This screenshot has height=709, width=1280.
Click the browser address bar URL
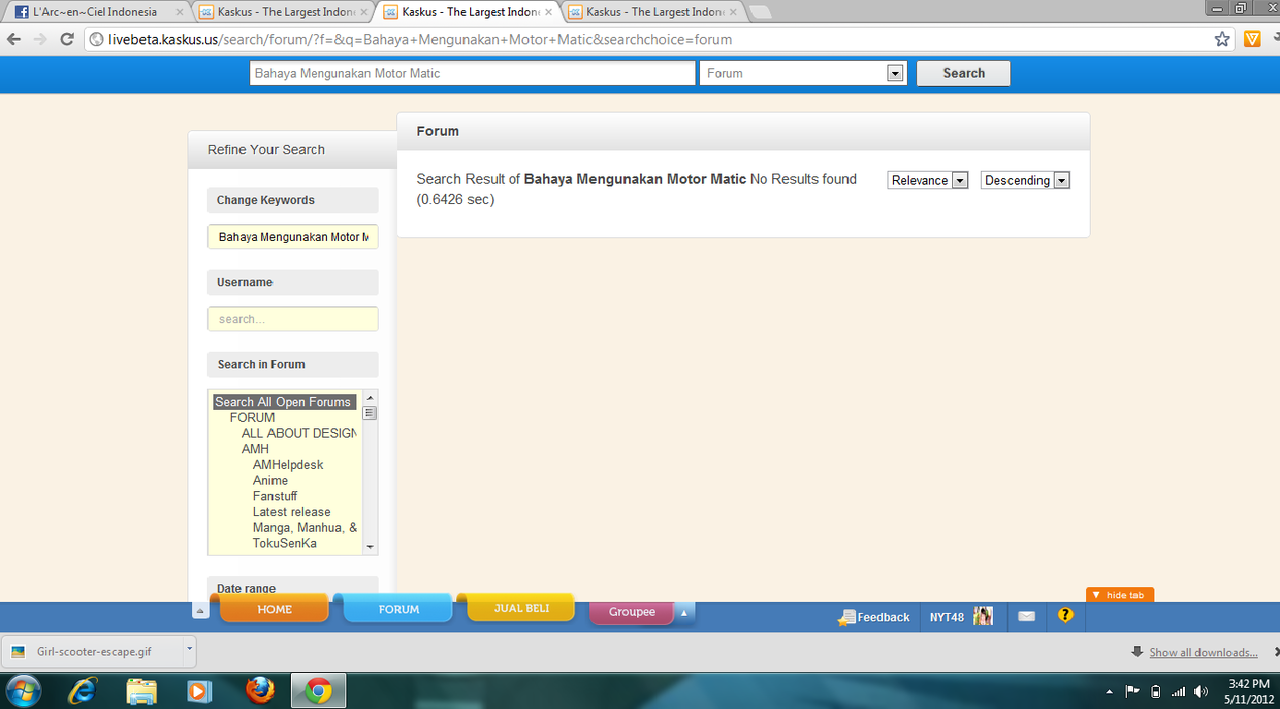420,40
